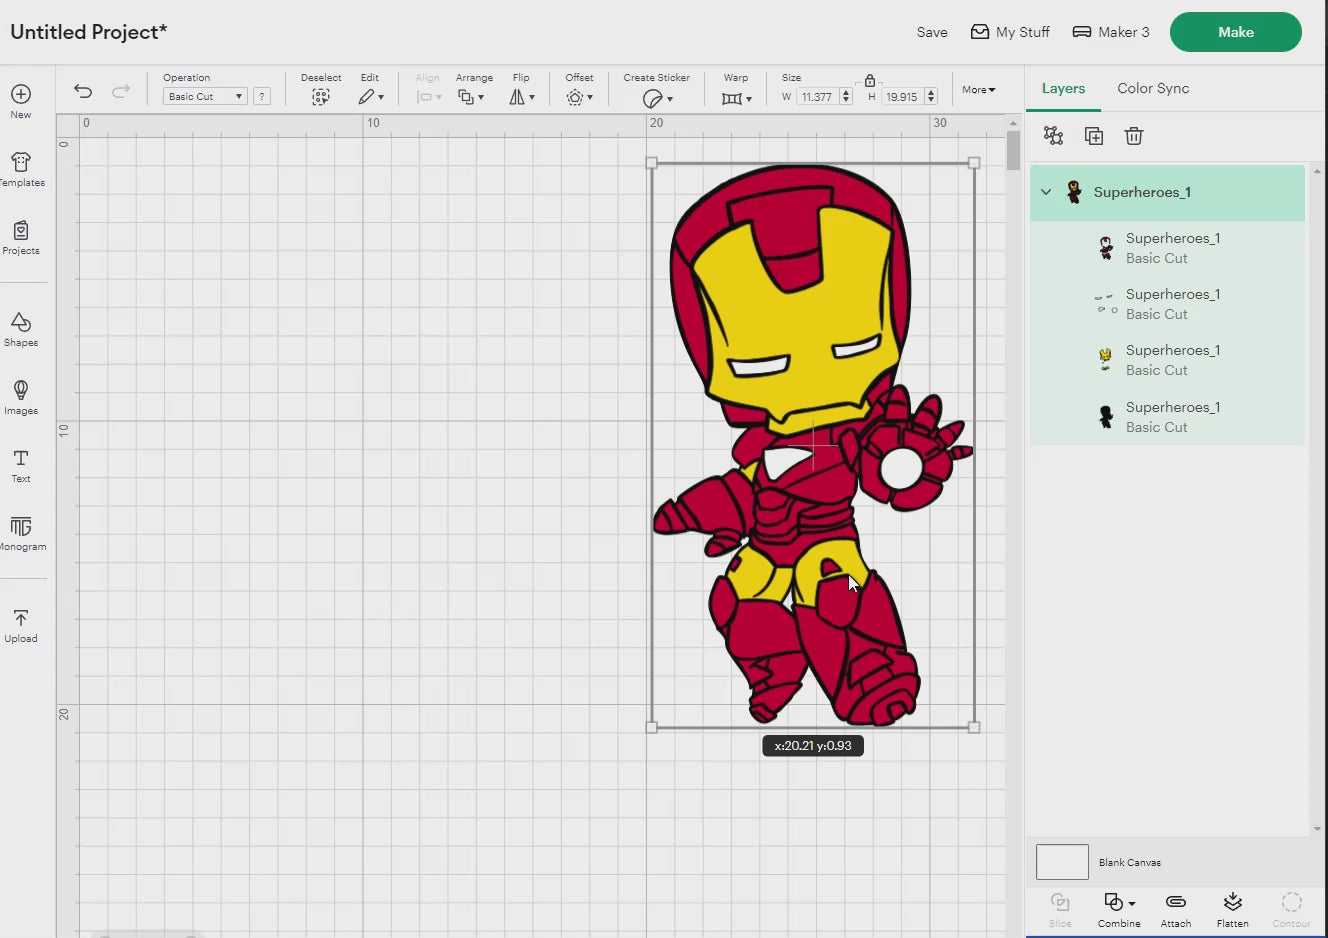Click the Contour button
The width and height of the screenshot is (1328, 938).
[x=1291, y=910]
